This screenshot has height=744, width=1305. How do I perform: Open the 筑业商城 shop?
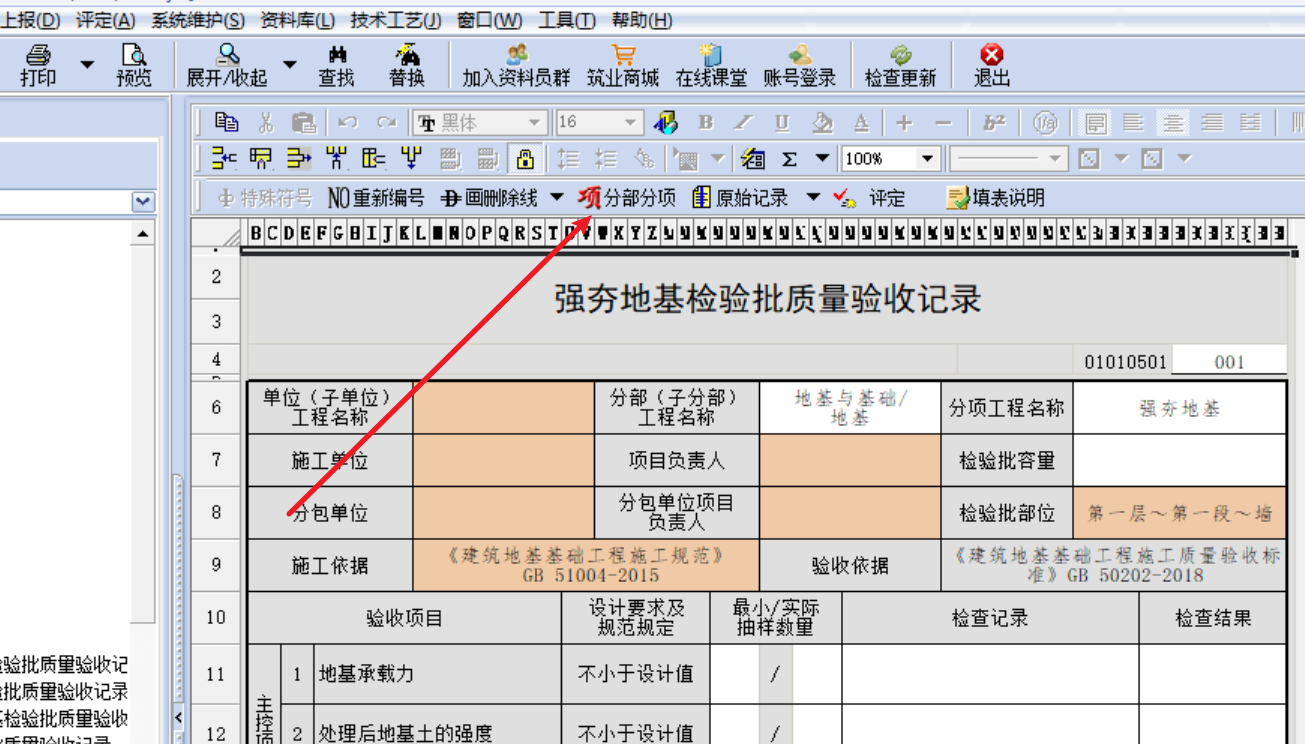(623, 65)
